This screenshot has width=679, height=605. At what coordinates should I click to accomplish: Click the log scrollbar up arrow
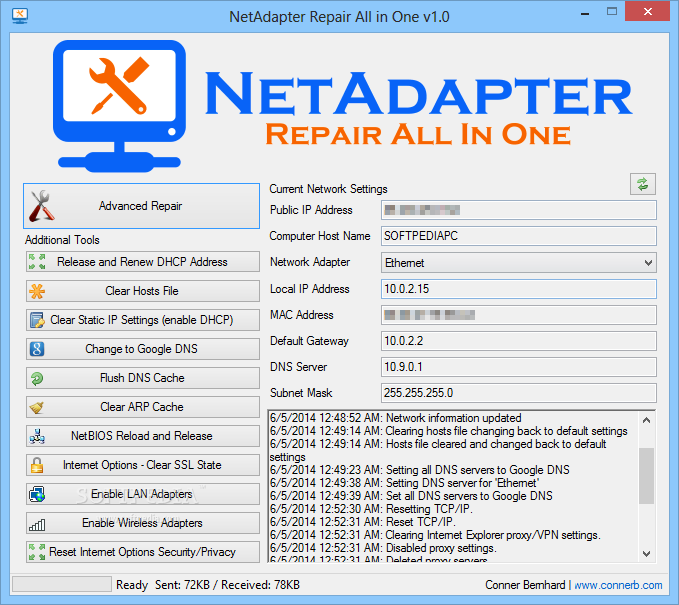pyautogui.click(x=647, y=420)
